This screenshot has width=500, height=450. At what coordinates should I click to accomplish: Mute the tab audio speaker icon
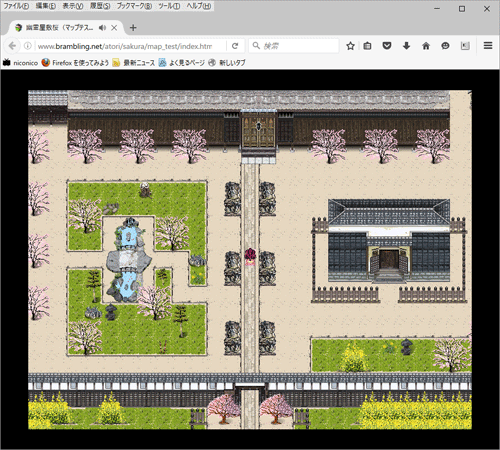pos(102,28)
